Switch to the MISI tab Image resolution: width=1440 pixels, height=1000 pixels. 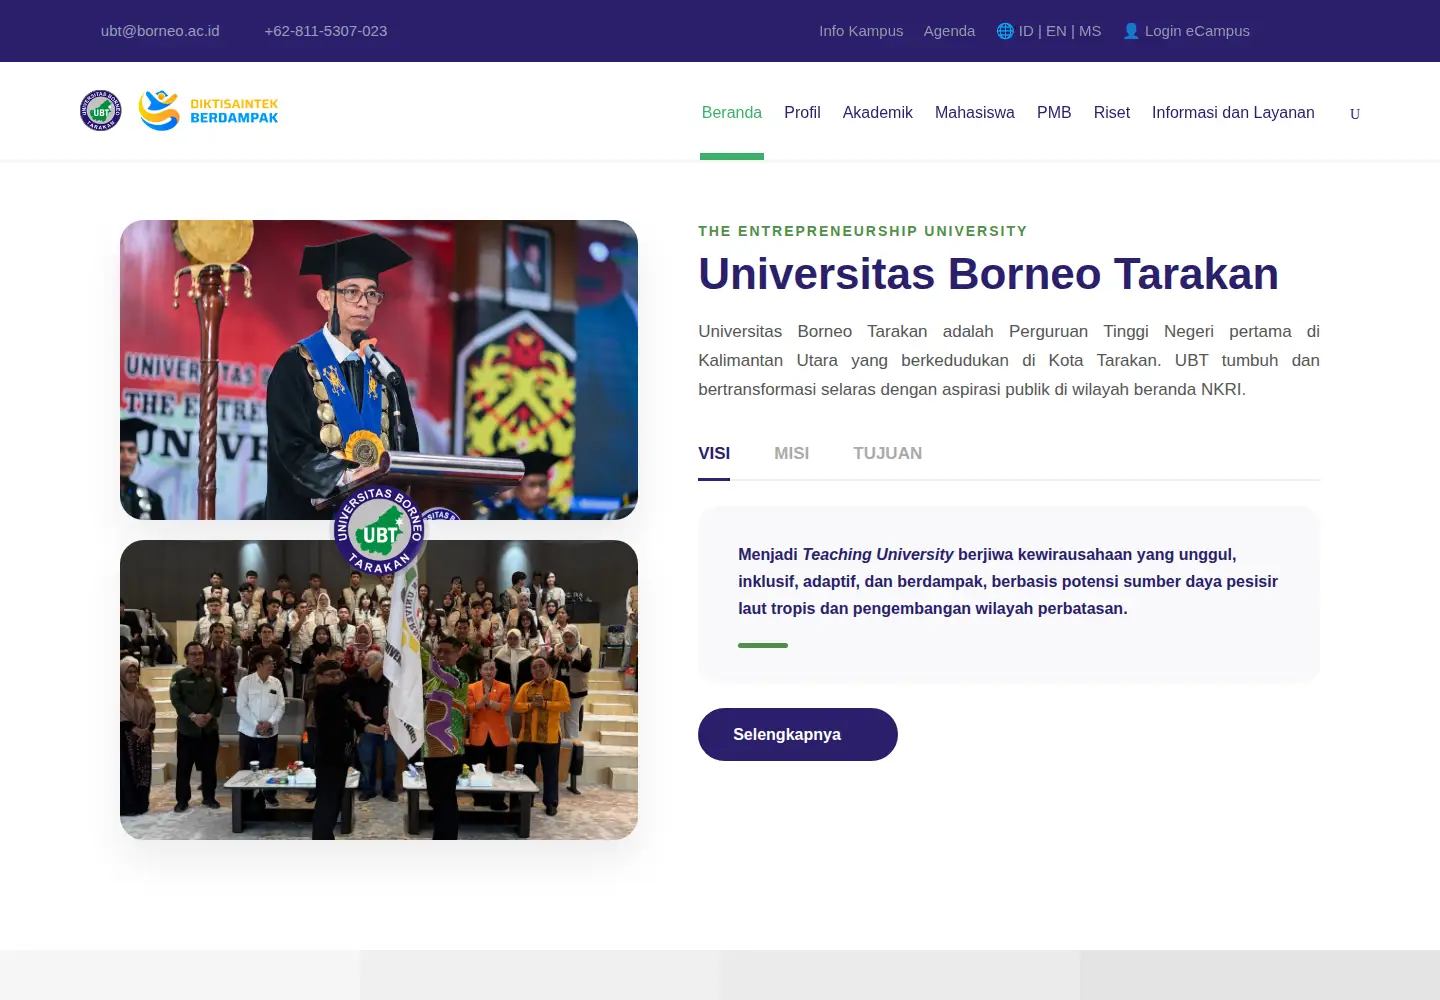coord(792,454)
